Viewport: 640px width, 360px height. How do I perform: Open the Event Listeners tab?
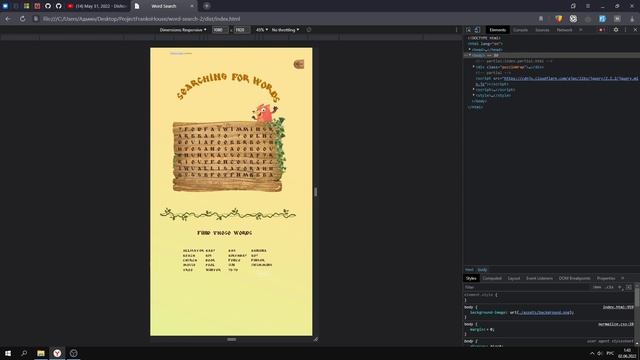point(539,278)
